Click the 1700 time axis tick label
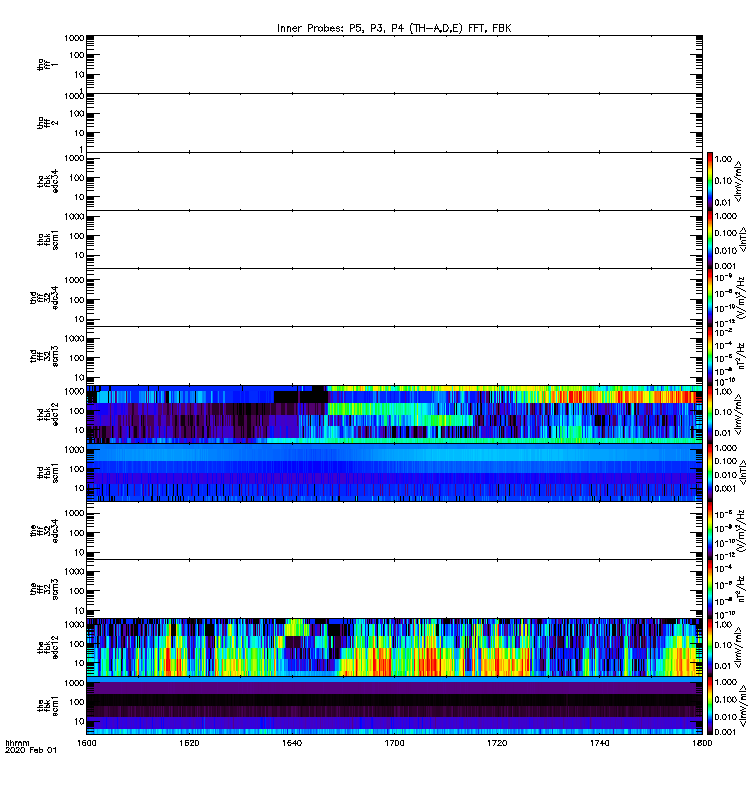 pos(394,743)
